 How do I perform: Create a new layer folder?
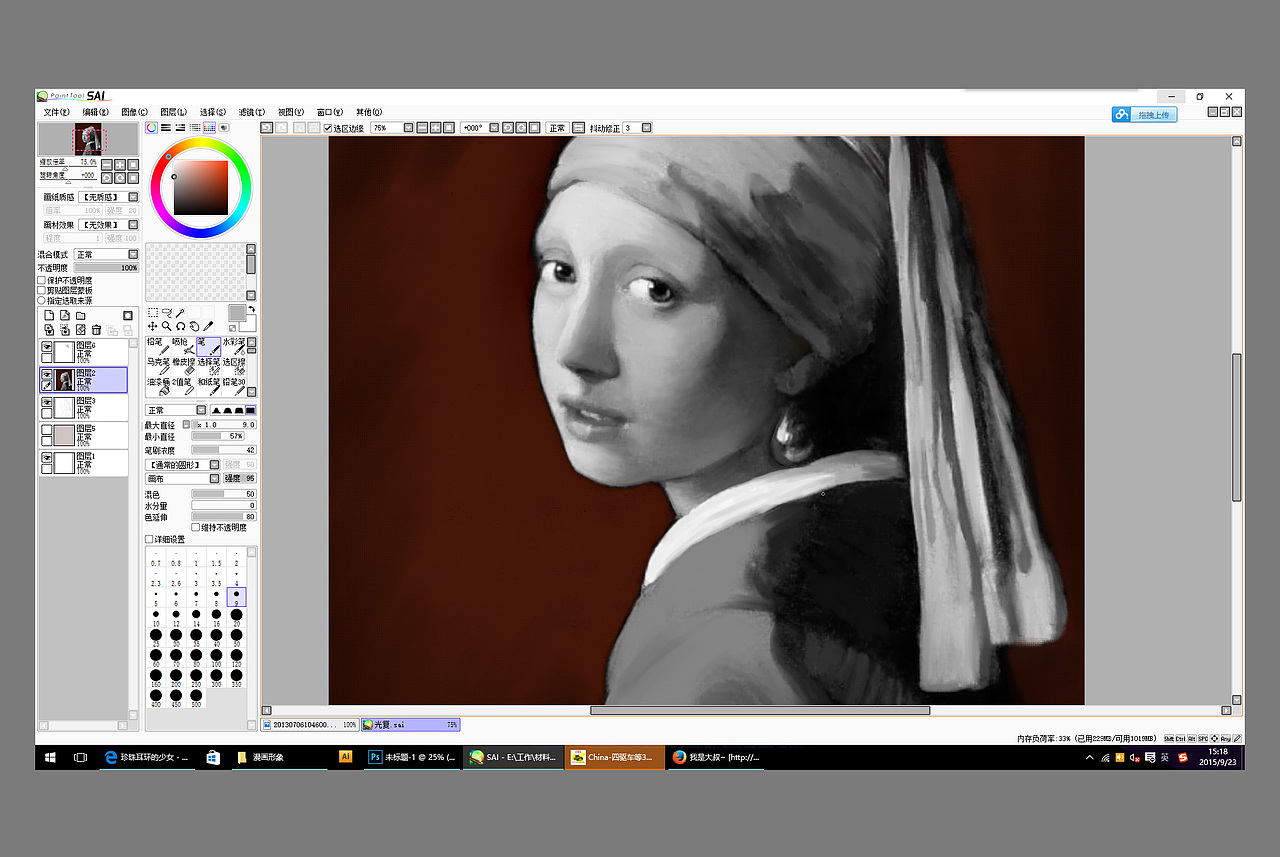point(81,316)
